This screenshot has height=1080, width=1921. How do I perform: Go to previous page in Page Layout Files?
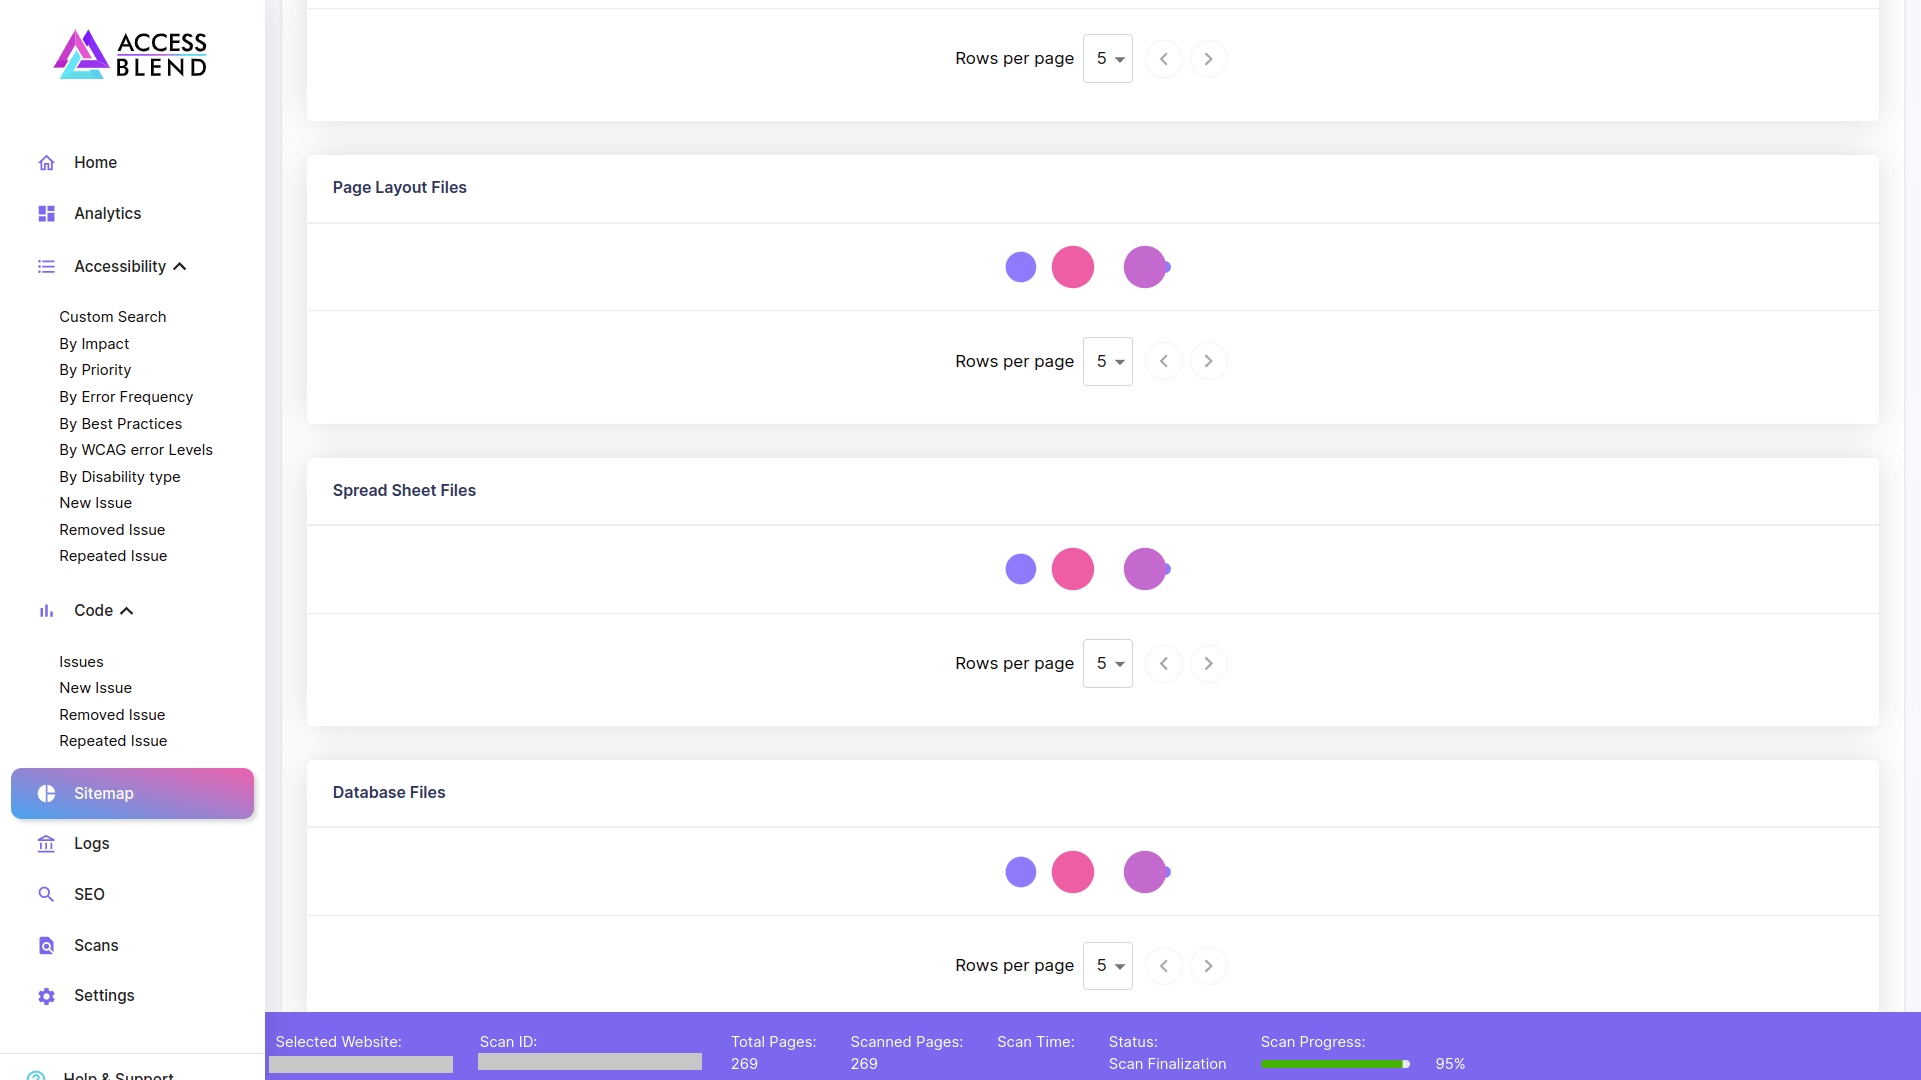[x=1164, y=361]
